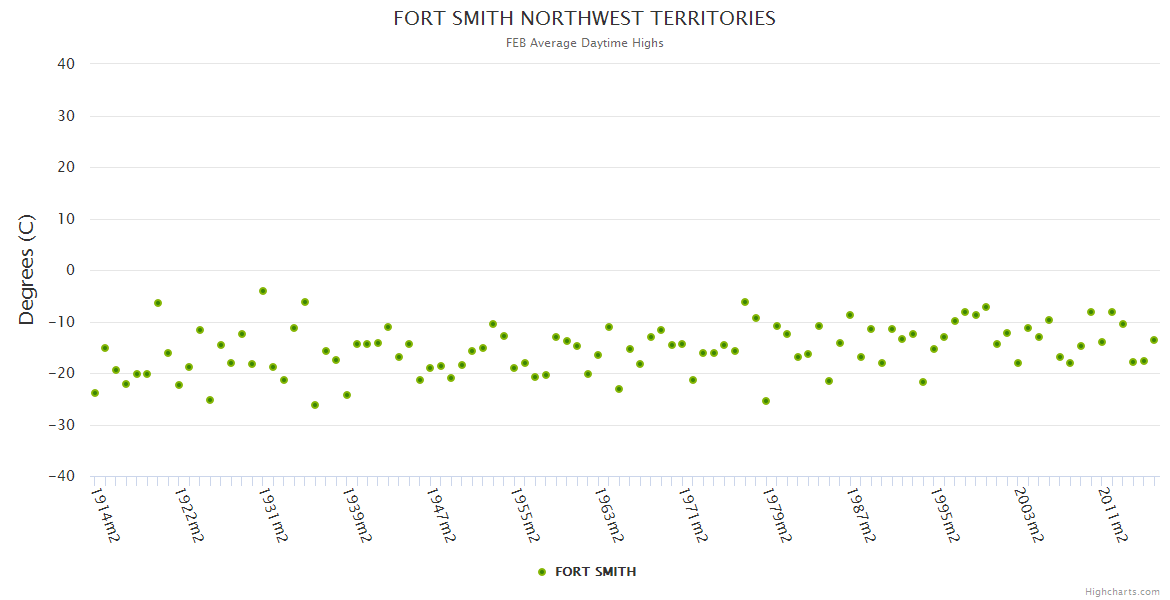Click the lowest data point near minus 26

pyautogui.click(x=315, y=405)
